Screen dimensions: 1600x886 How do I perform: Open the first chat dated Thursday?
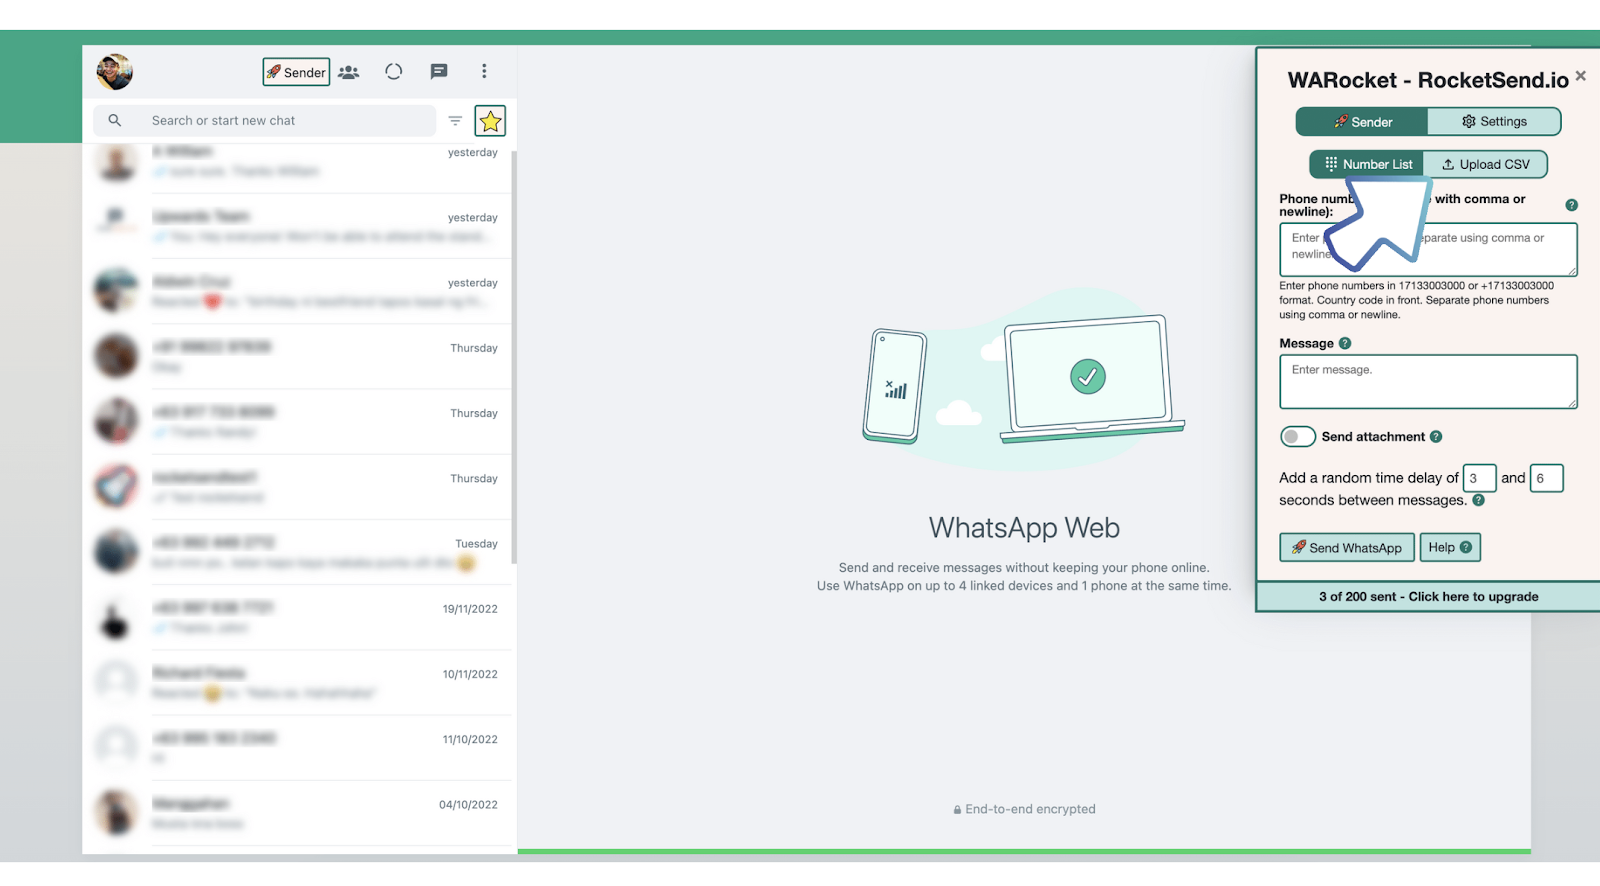coord(298,357)
